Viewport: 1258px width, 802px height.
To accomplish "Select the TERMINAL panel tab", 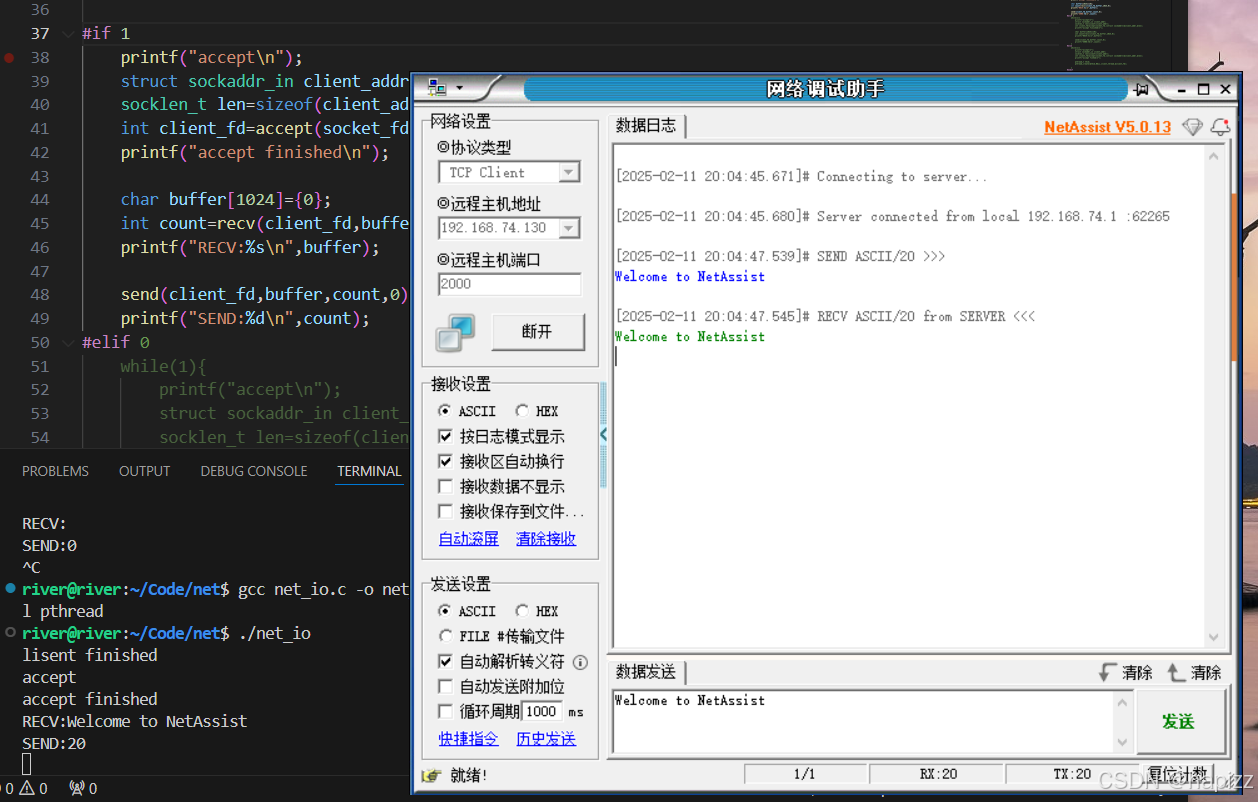I will (369, 471).
